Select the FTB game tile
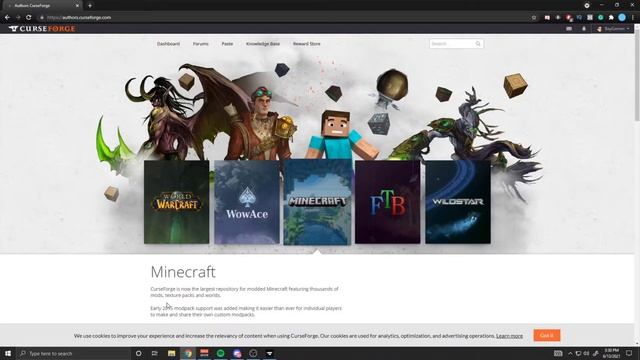 (x=387, y=202)
